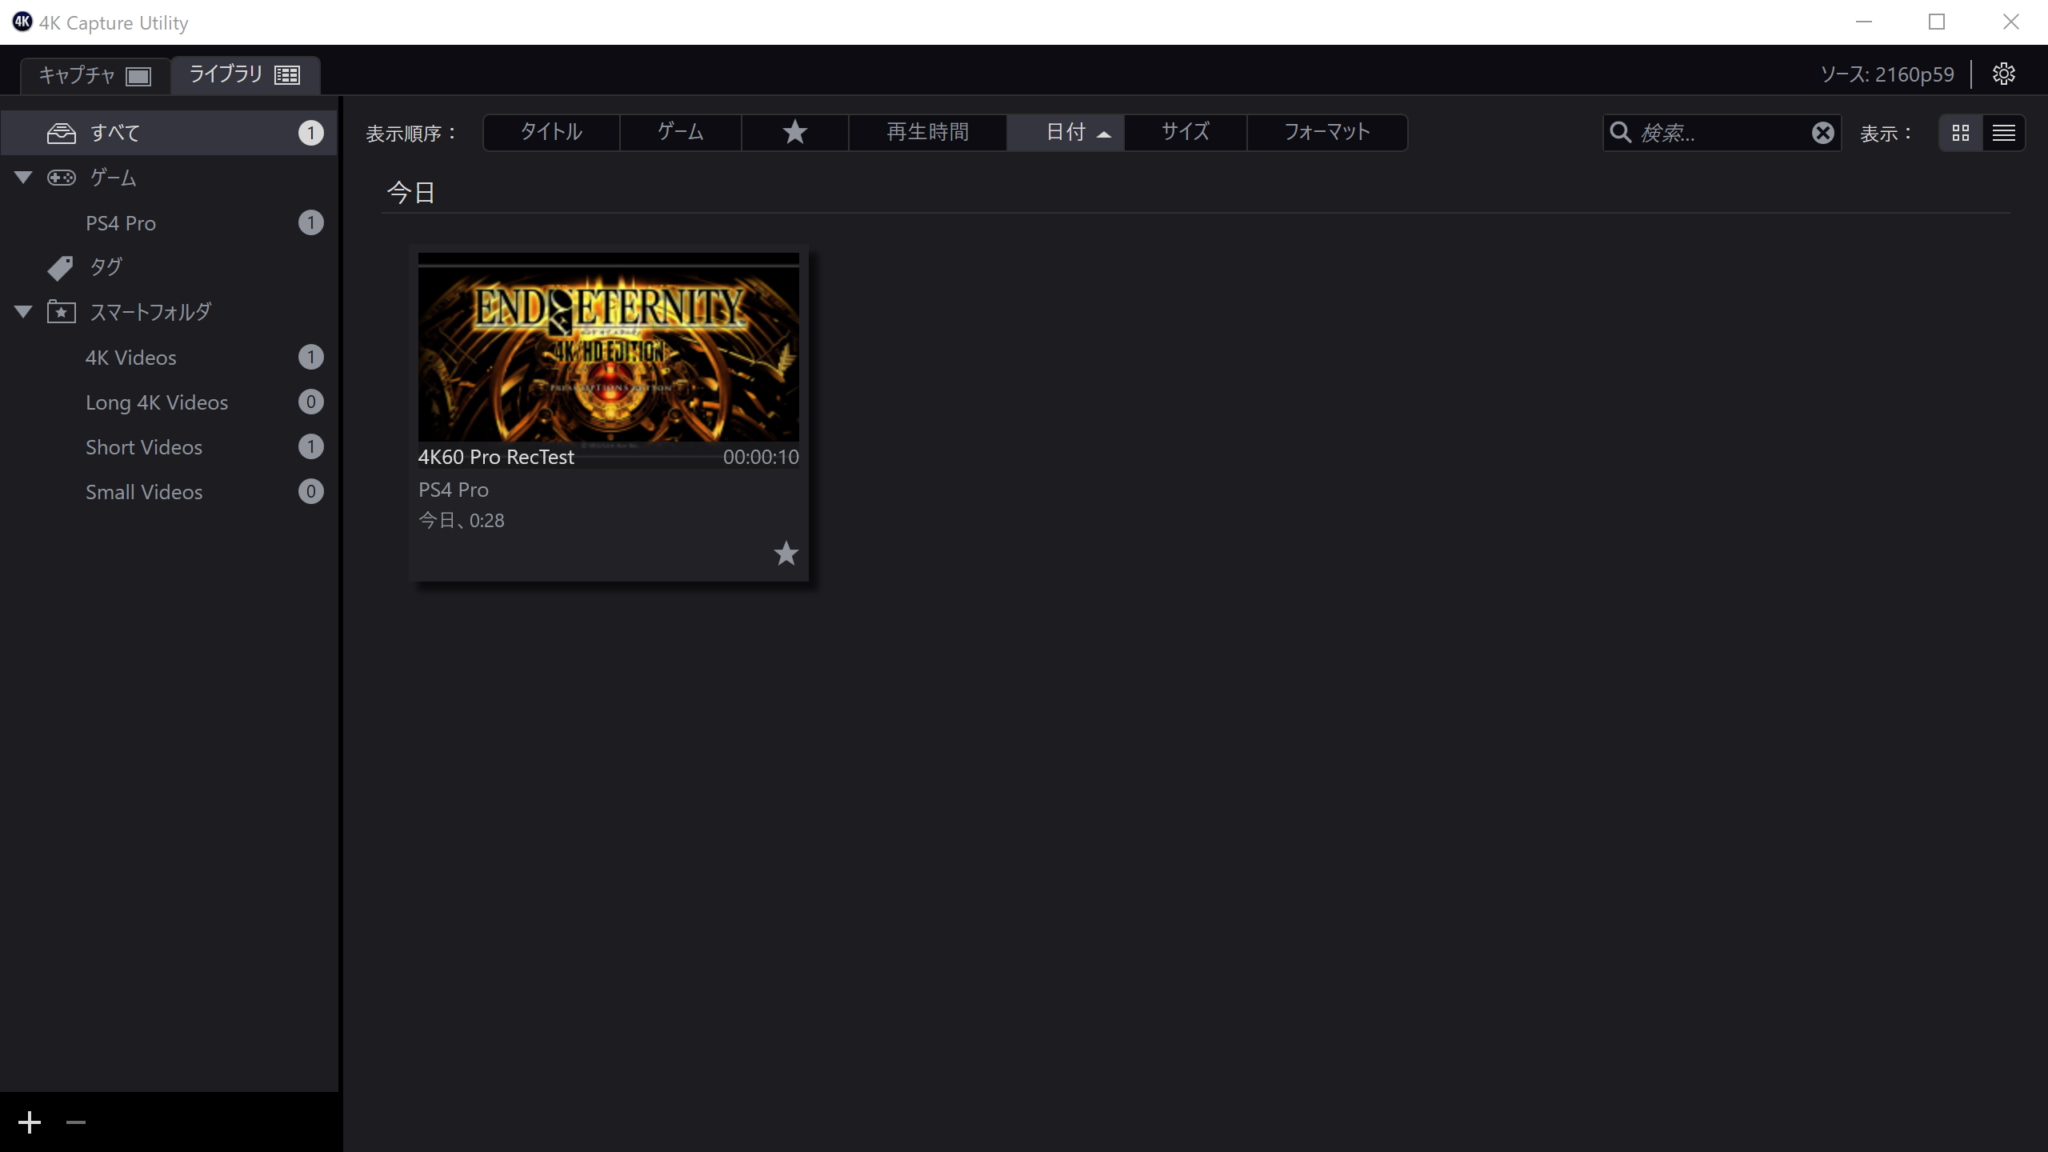Open settings gear icon
Viewport: 2048px width, 1152px height.
[x=2003, y=74]
